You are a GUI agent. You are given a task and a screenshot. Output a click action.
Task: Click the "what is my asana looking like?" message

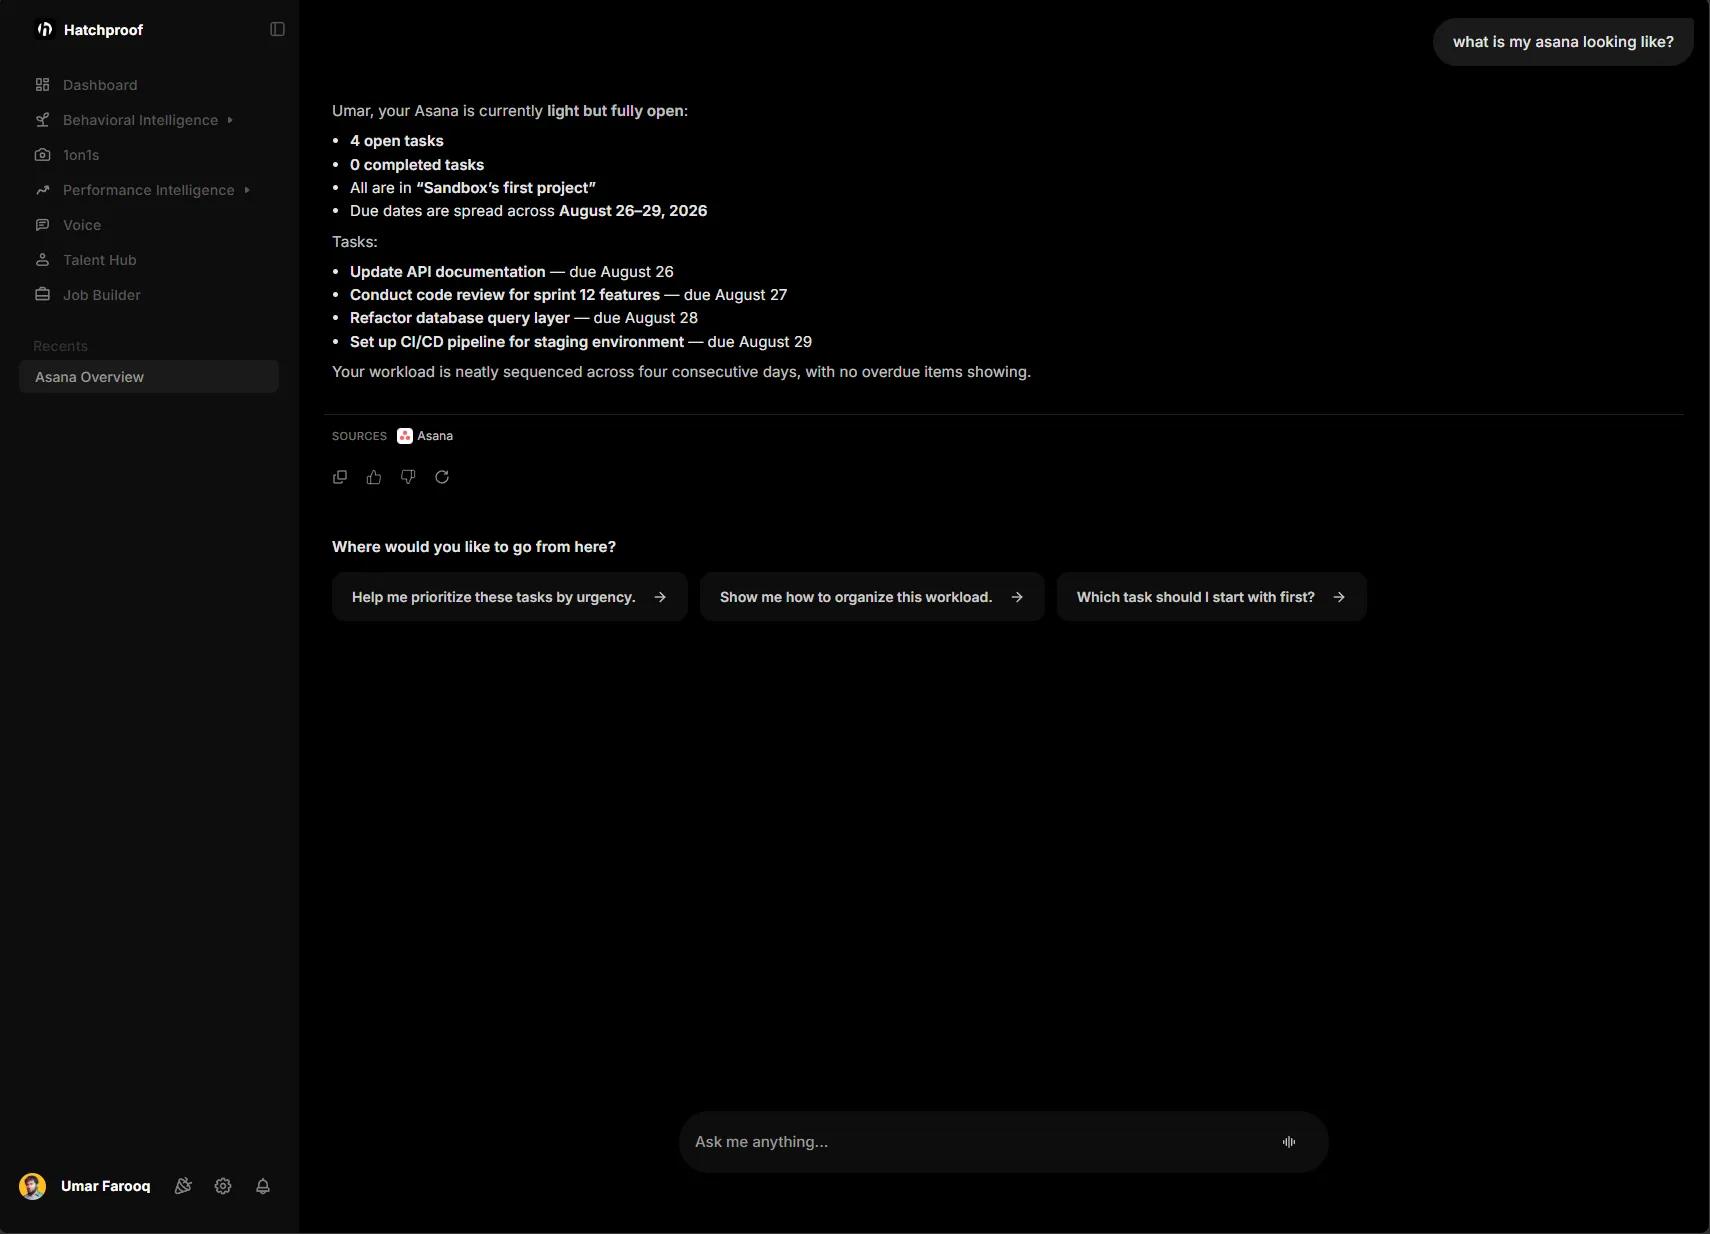[x=1563, y=42]
